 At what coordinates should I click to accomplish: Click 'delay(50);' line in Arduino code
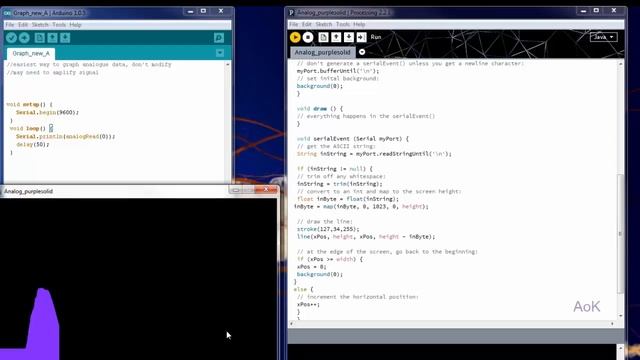tap(32, 144)
